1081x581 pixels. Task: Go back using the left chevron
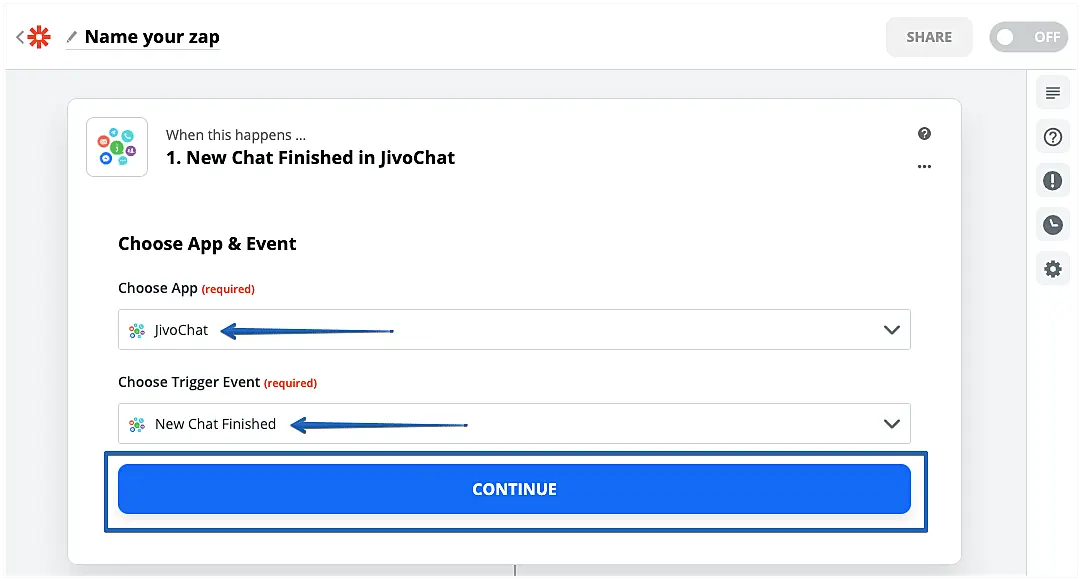19,37
